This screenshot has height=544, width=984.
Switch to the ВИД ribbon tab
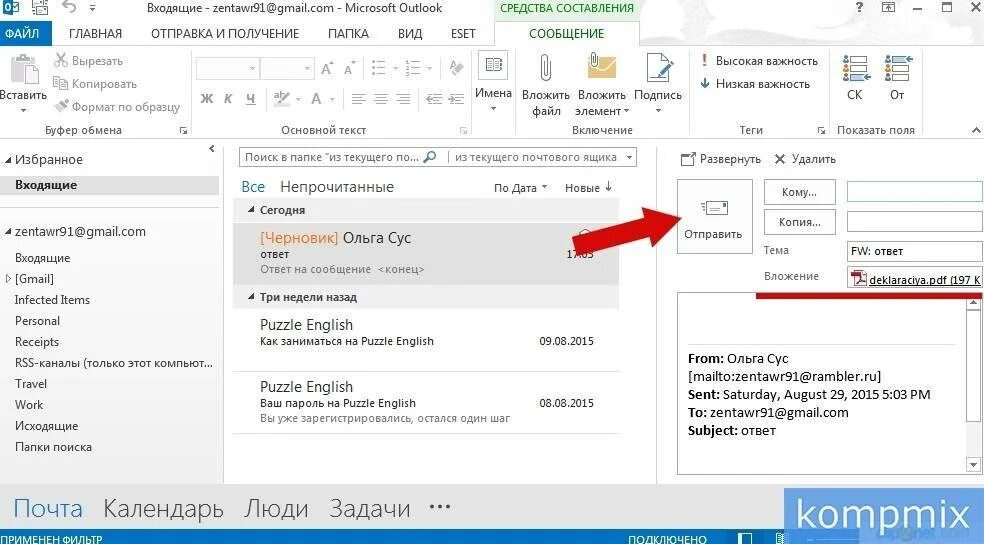pos(410,34)
